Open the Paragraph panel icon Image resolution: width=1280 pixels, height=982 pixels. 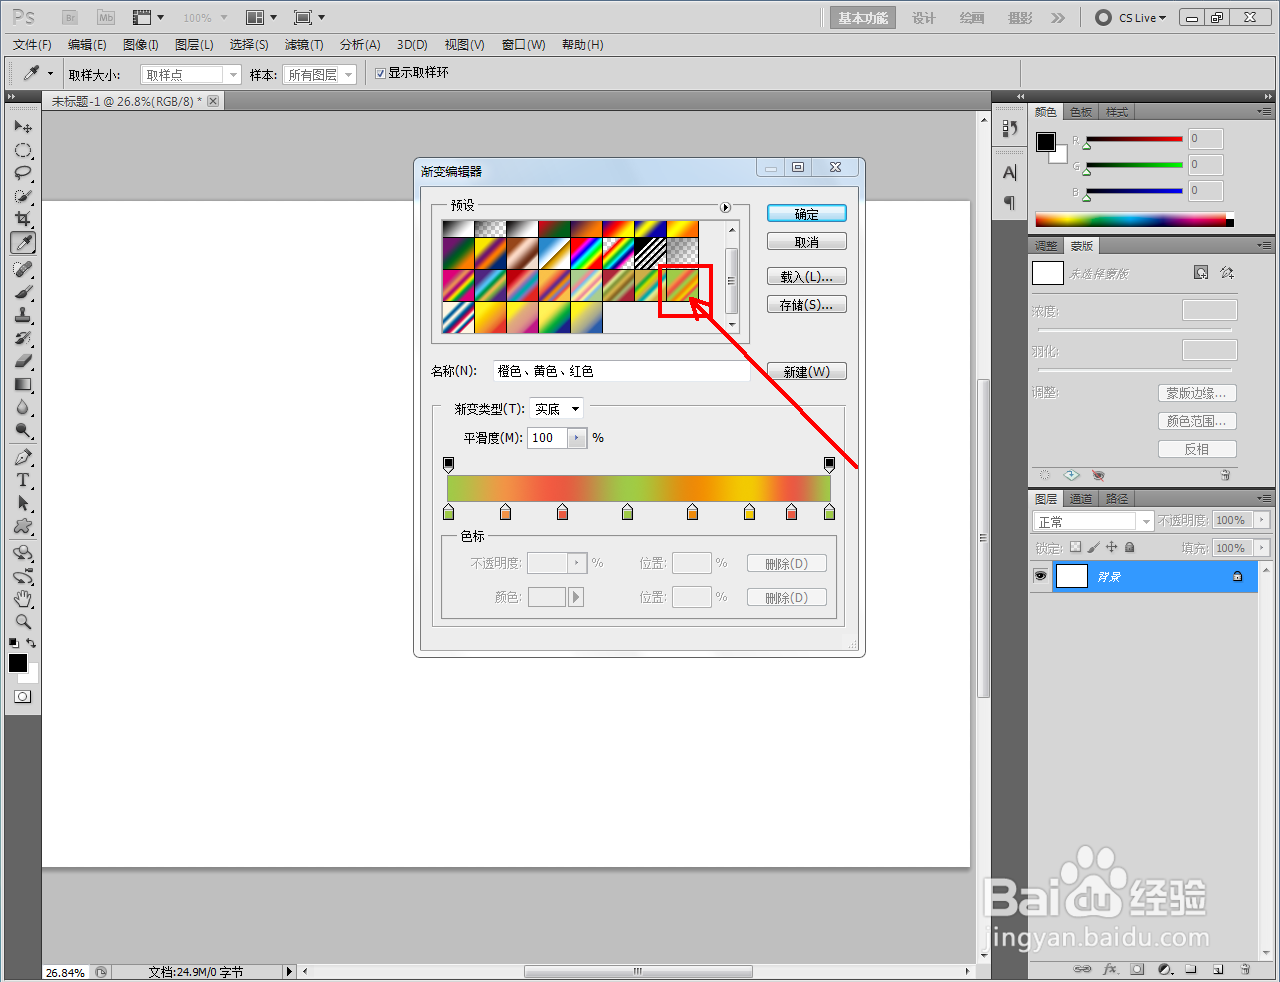point(1009,202)
